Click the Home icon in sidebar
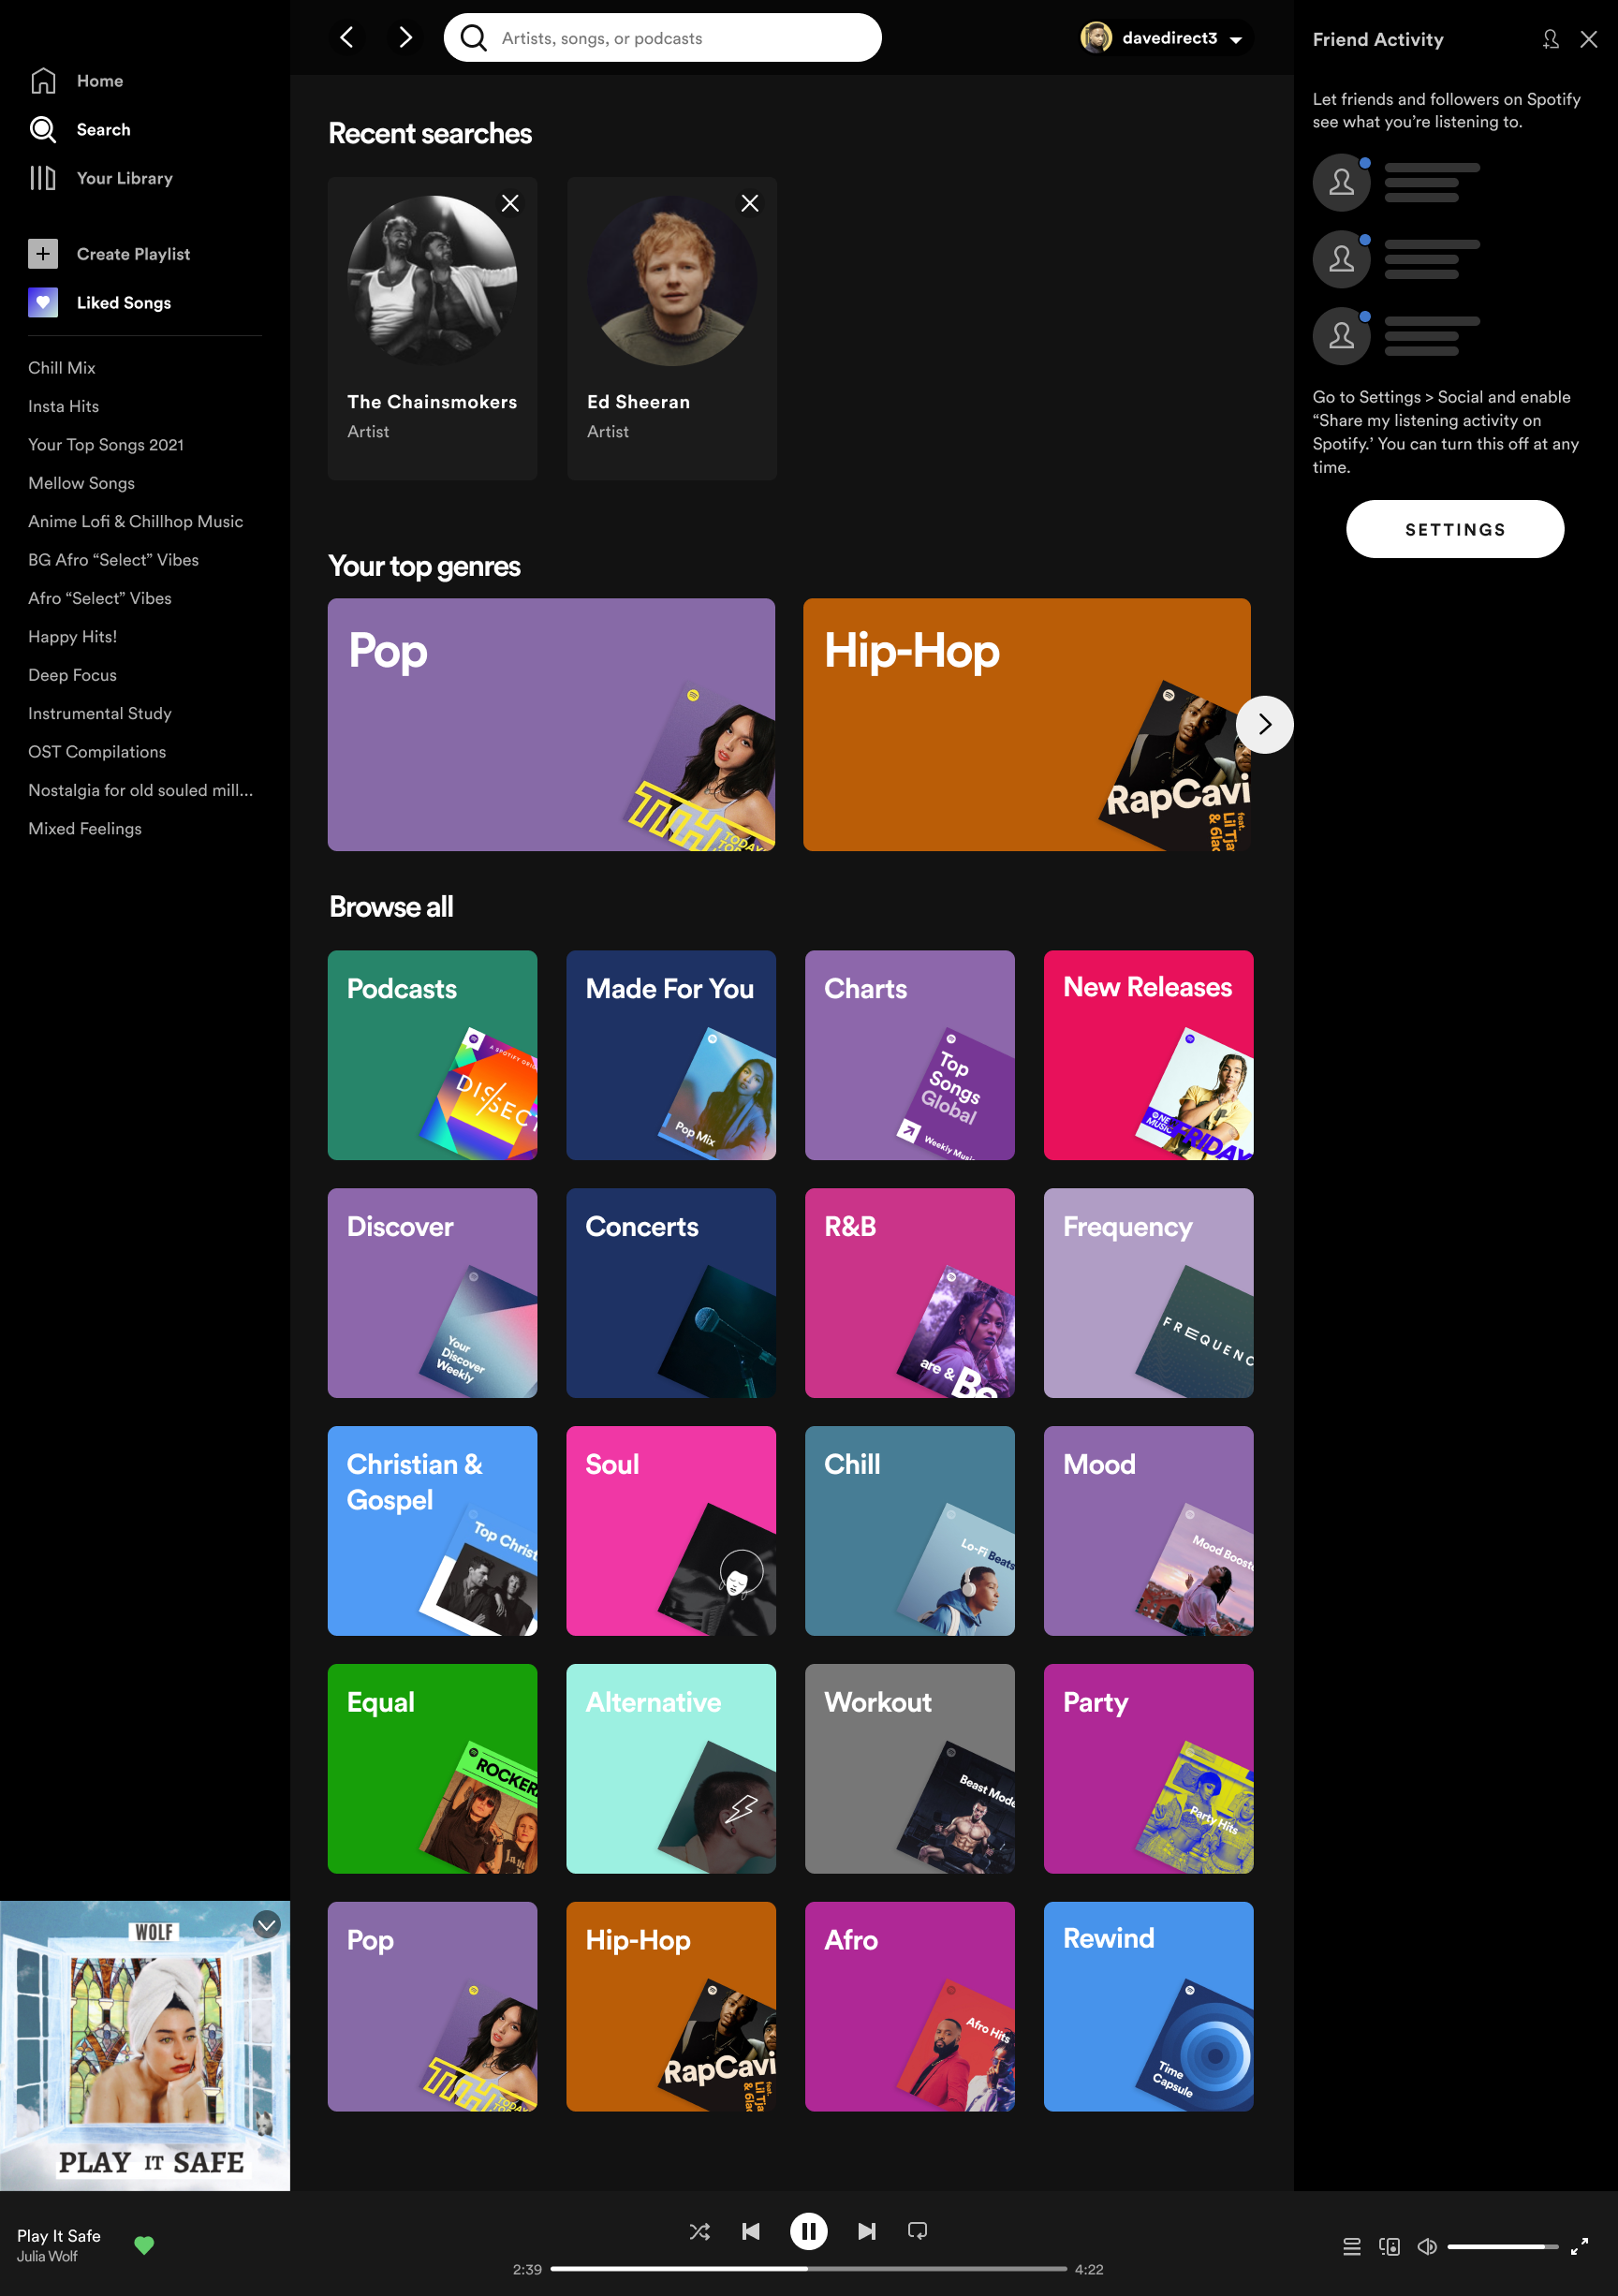Screen dimensions: 1618x2296 pyautogui.click(x=43, y=80)
